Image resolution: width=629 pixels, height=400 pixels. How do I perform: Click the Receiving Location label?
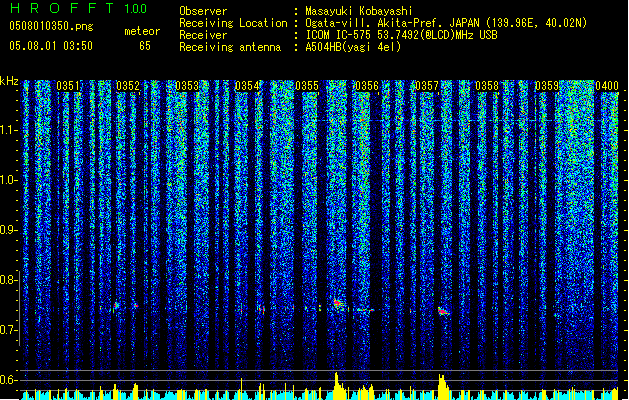click(233, 23)
